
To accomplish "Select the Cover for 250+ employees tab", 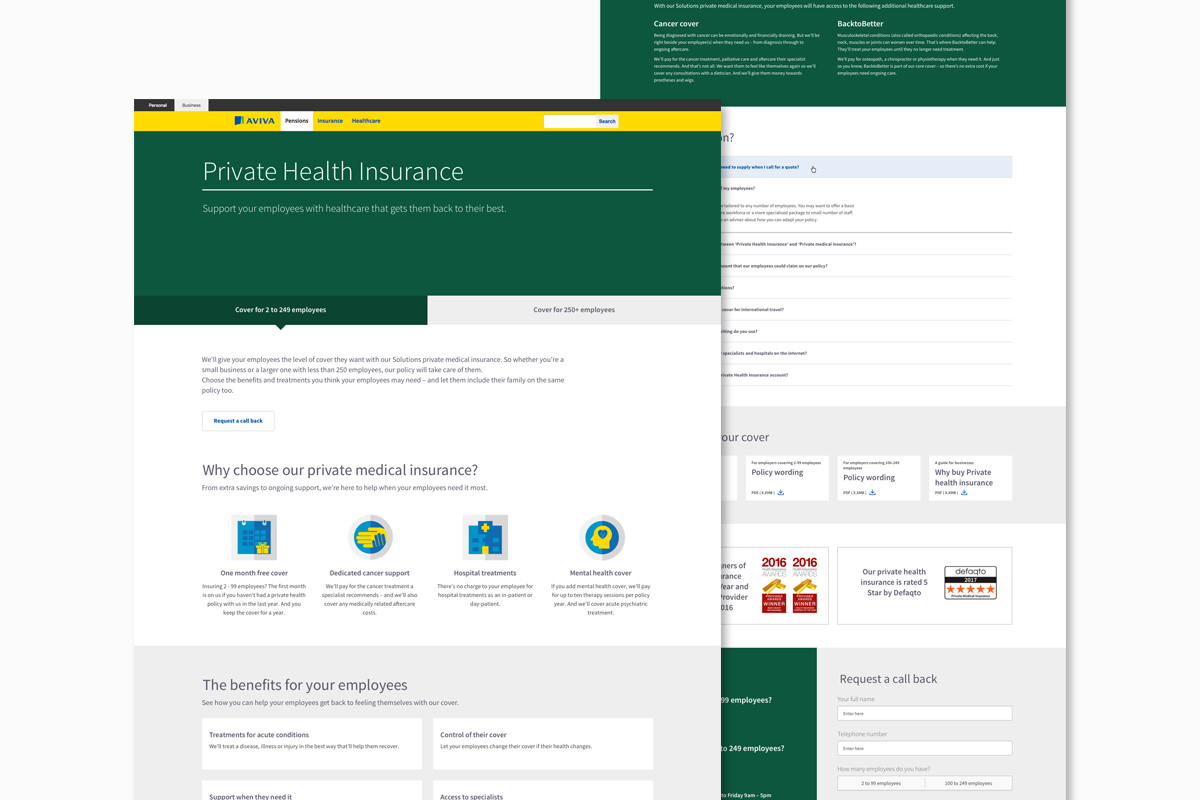I will point(574,310).
